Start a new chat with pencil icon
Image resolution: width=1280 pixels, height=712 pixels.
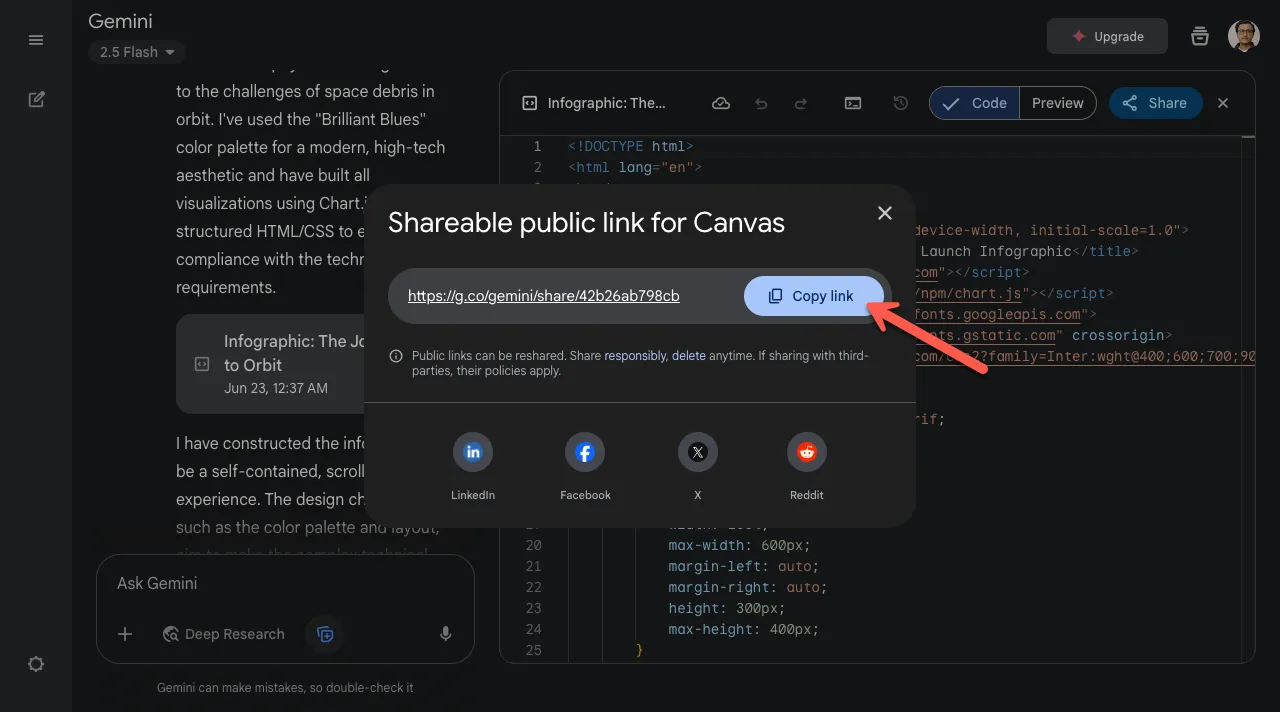point(36,99)
